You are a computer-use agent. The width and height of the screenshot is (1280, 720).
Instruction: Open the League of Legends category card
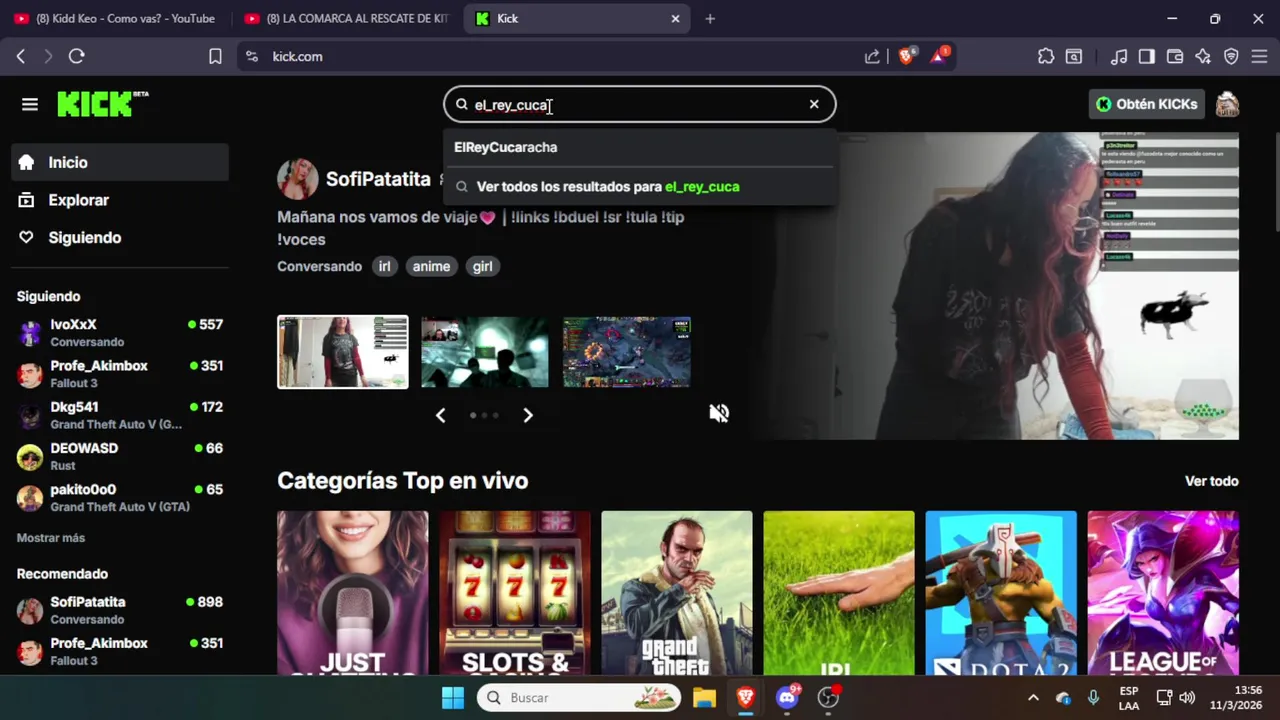click(1163, 593)
